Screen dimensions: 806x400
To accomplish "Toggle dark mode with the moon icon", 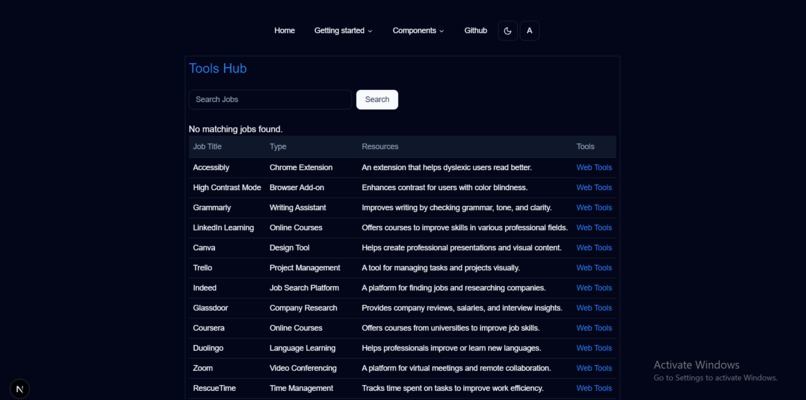I will [507, 31].
